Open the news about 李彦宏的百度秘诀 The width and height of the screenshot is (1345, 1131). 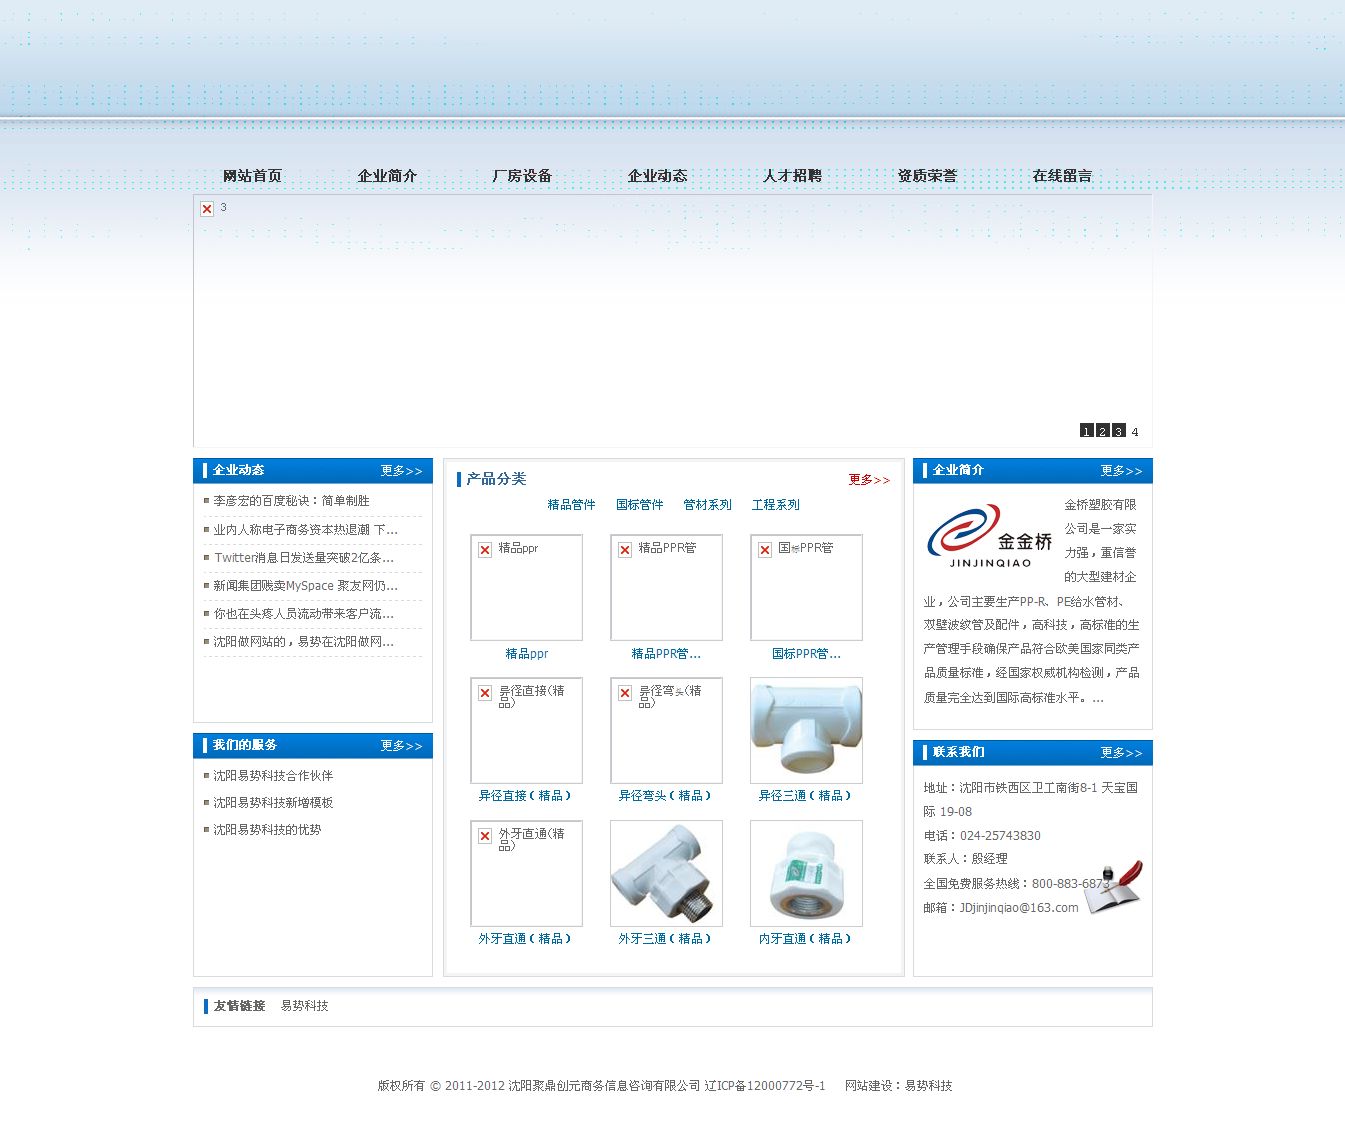point(289,501)
